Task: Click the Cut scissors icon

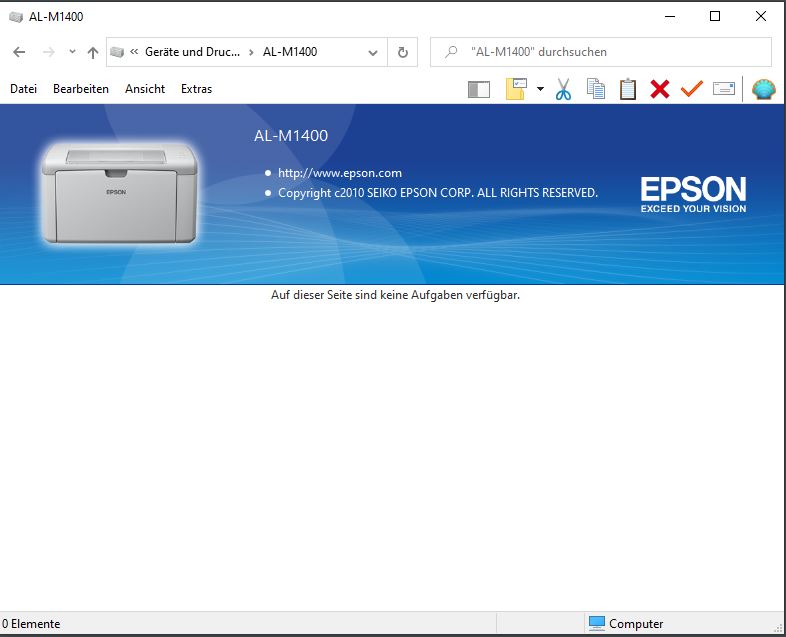Action: coord(563,89)
